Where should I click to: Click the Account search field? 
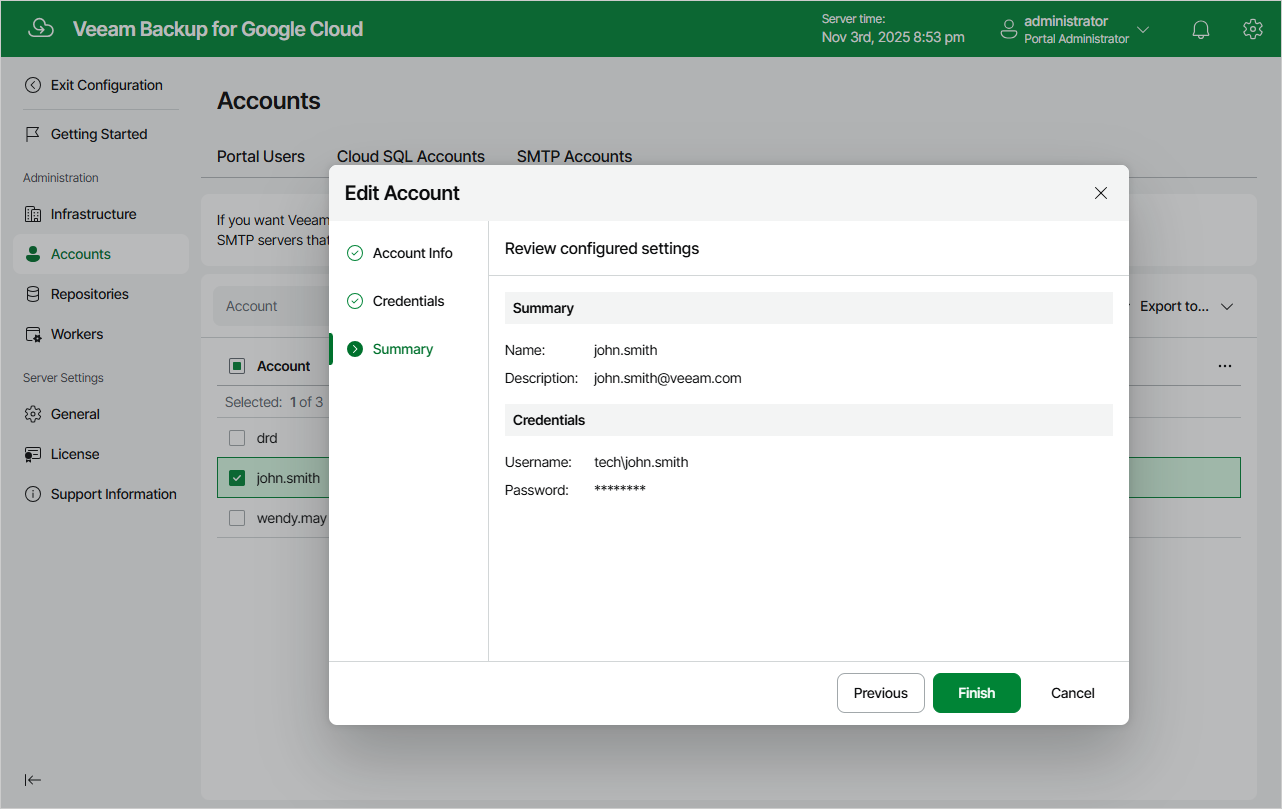[271, 306]
